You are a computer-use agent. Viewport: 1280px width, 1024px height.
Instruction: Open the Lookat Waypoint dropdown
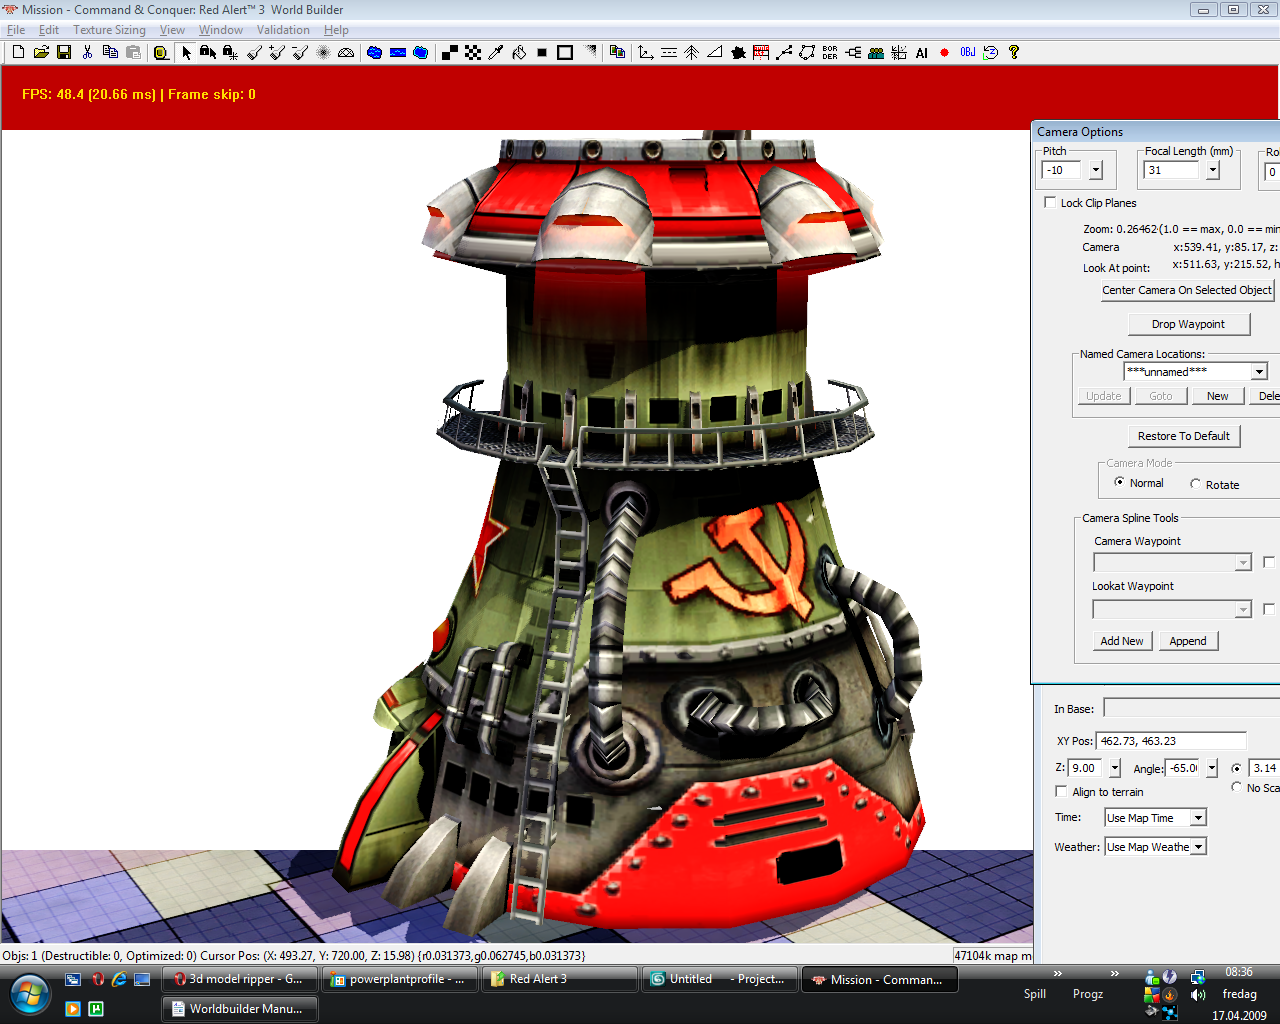[1243, 609]
